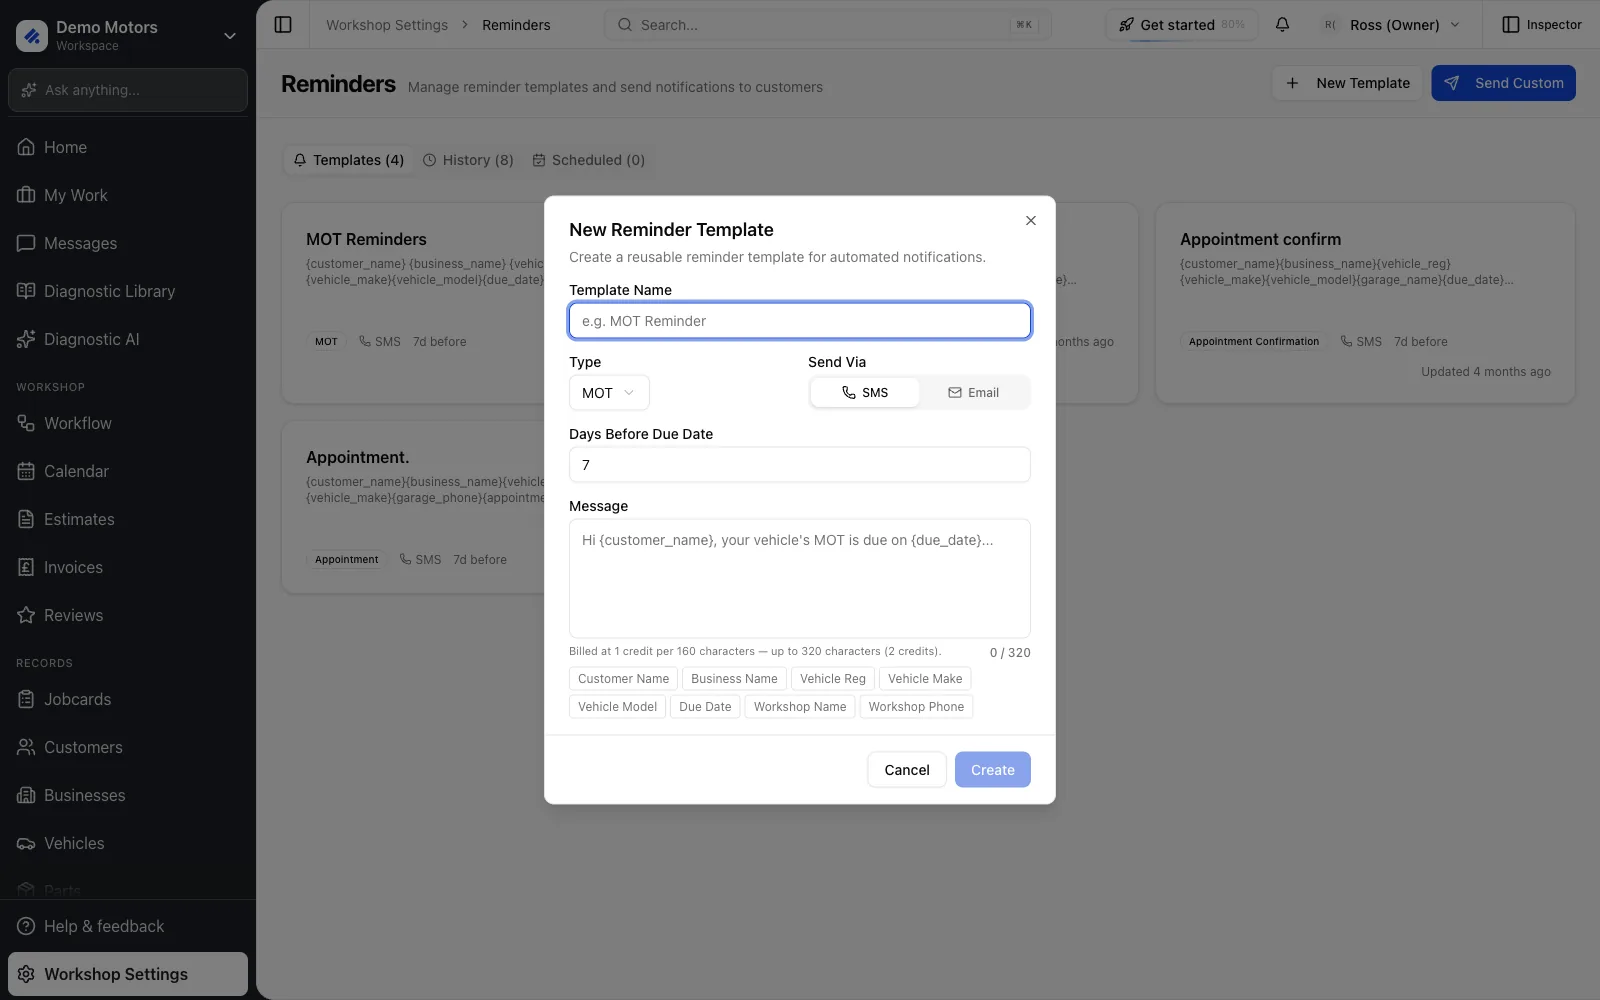The width and height of the screenshot is (1600, 1000).
Task: Open the Diagnostic Library
Action: tap(128, 291)
